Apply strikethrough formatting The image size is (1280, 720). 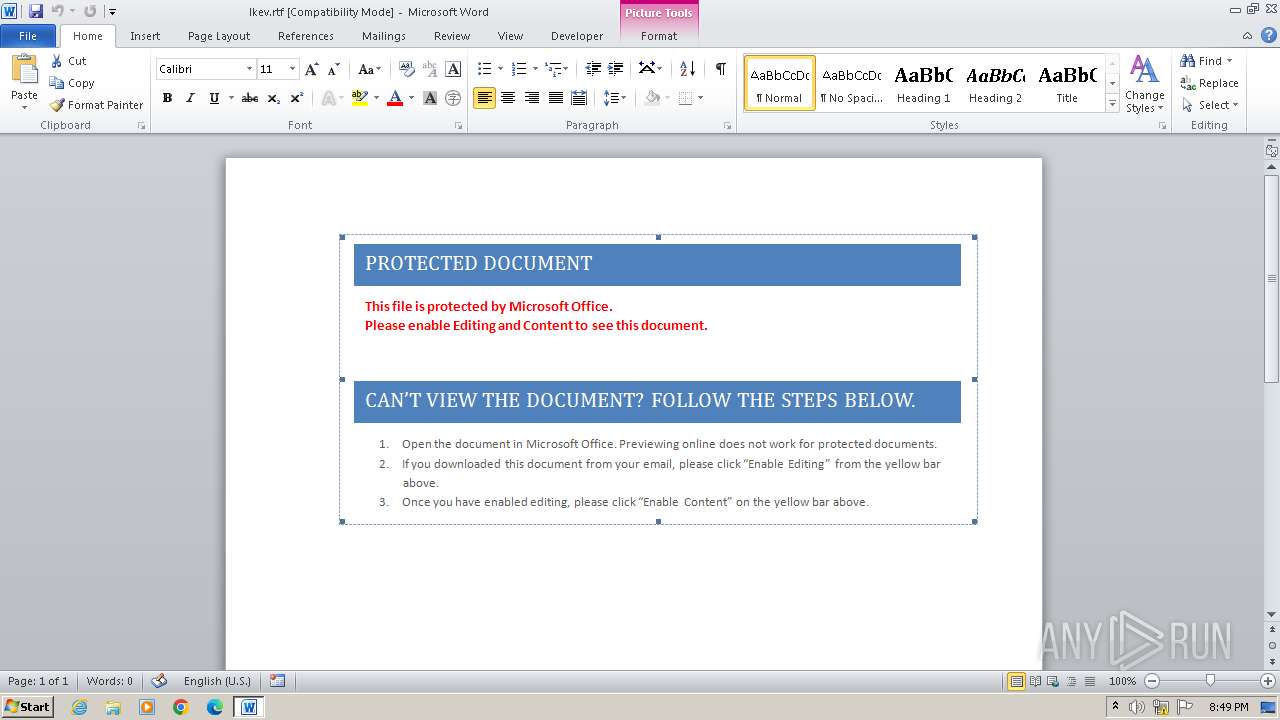(250, 98)
